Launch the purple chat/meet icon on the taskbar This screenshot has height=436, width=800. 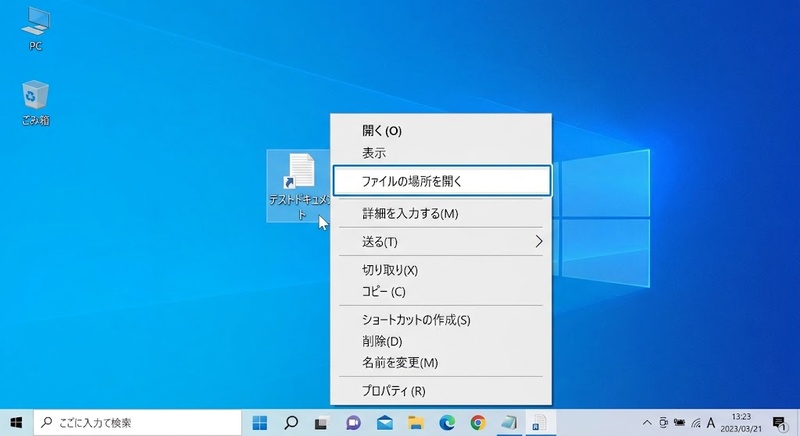[353, 423]
